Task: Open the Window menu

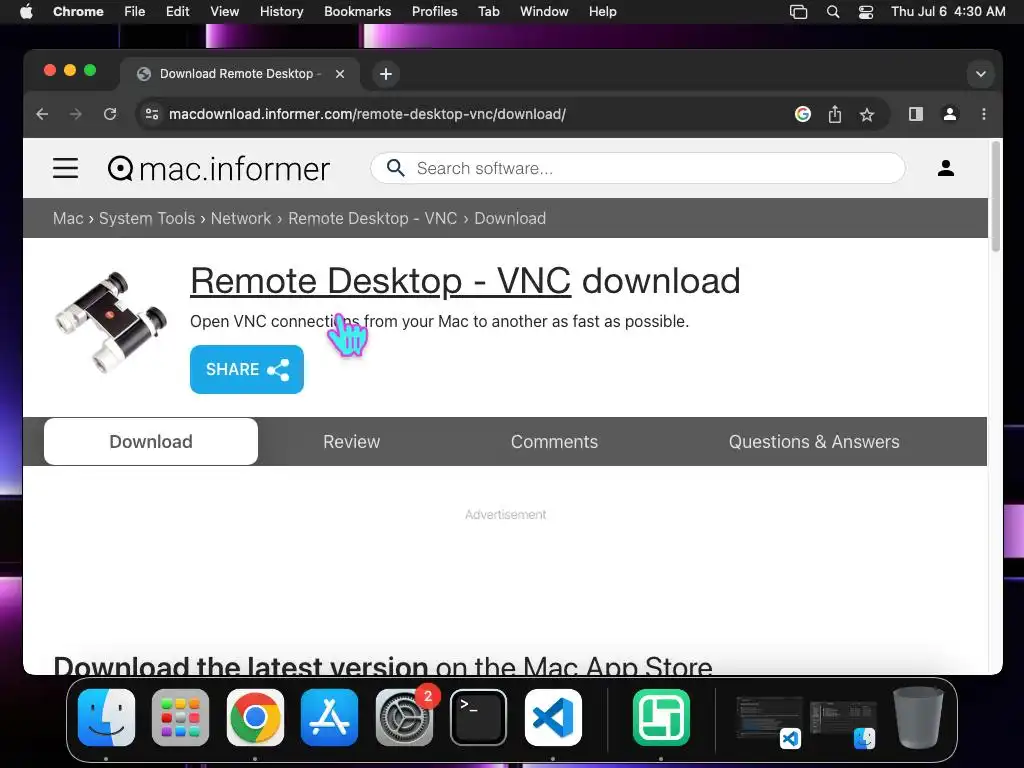Action: pyautogui.click(x=544, y=12)
